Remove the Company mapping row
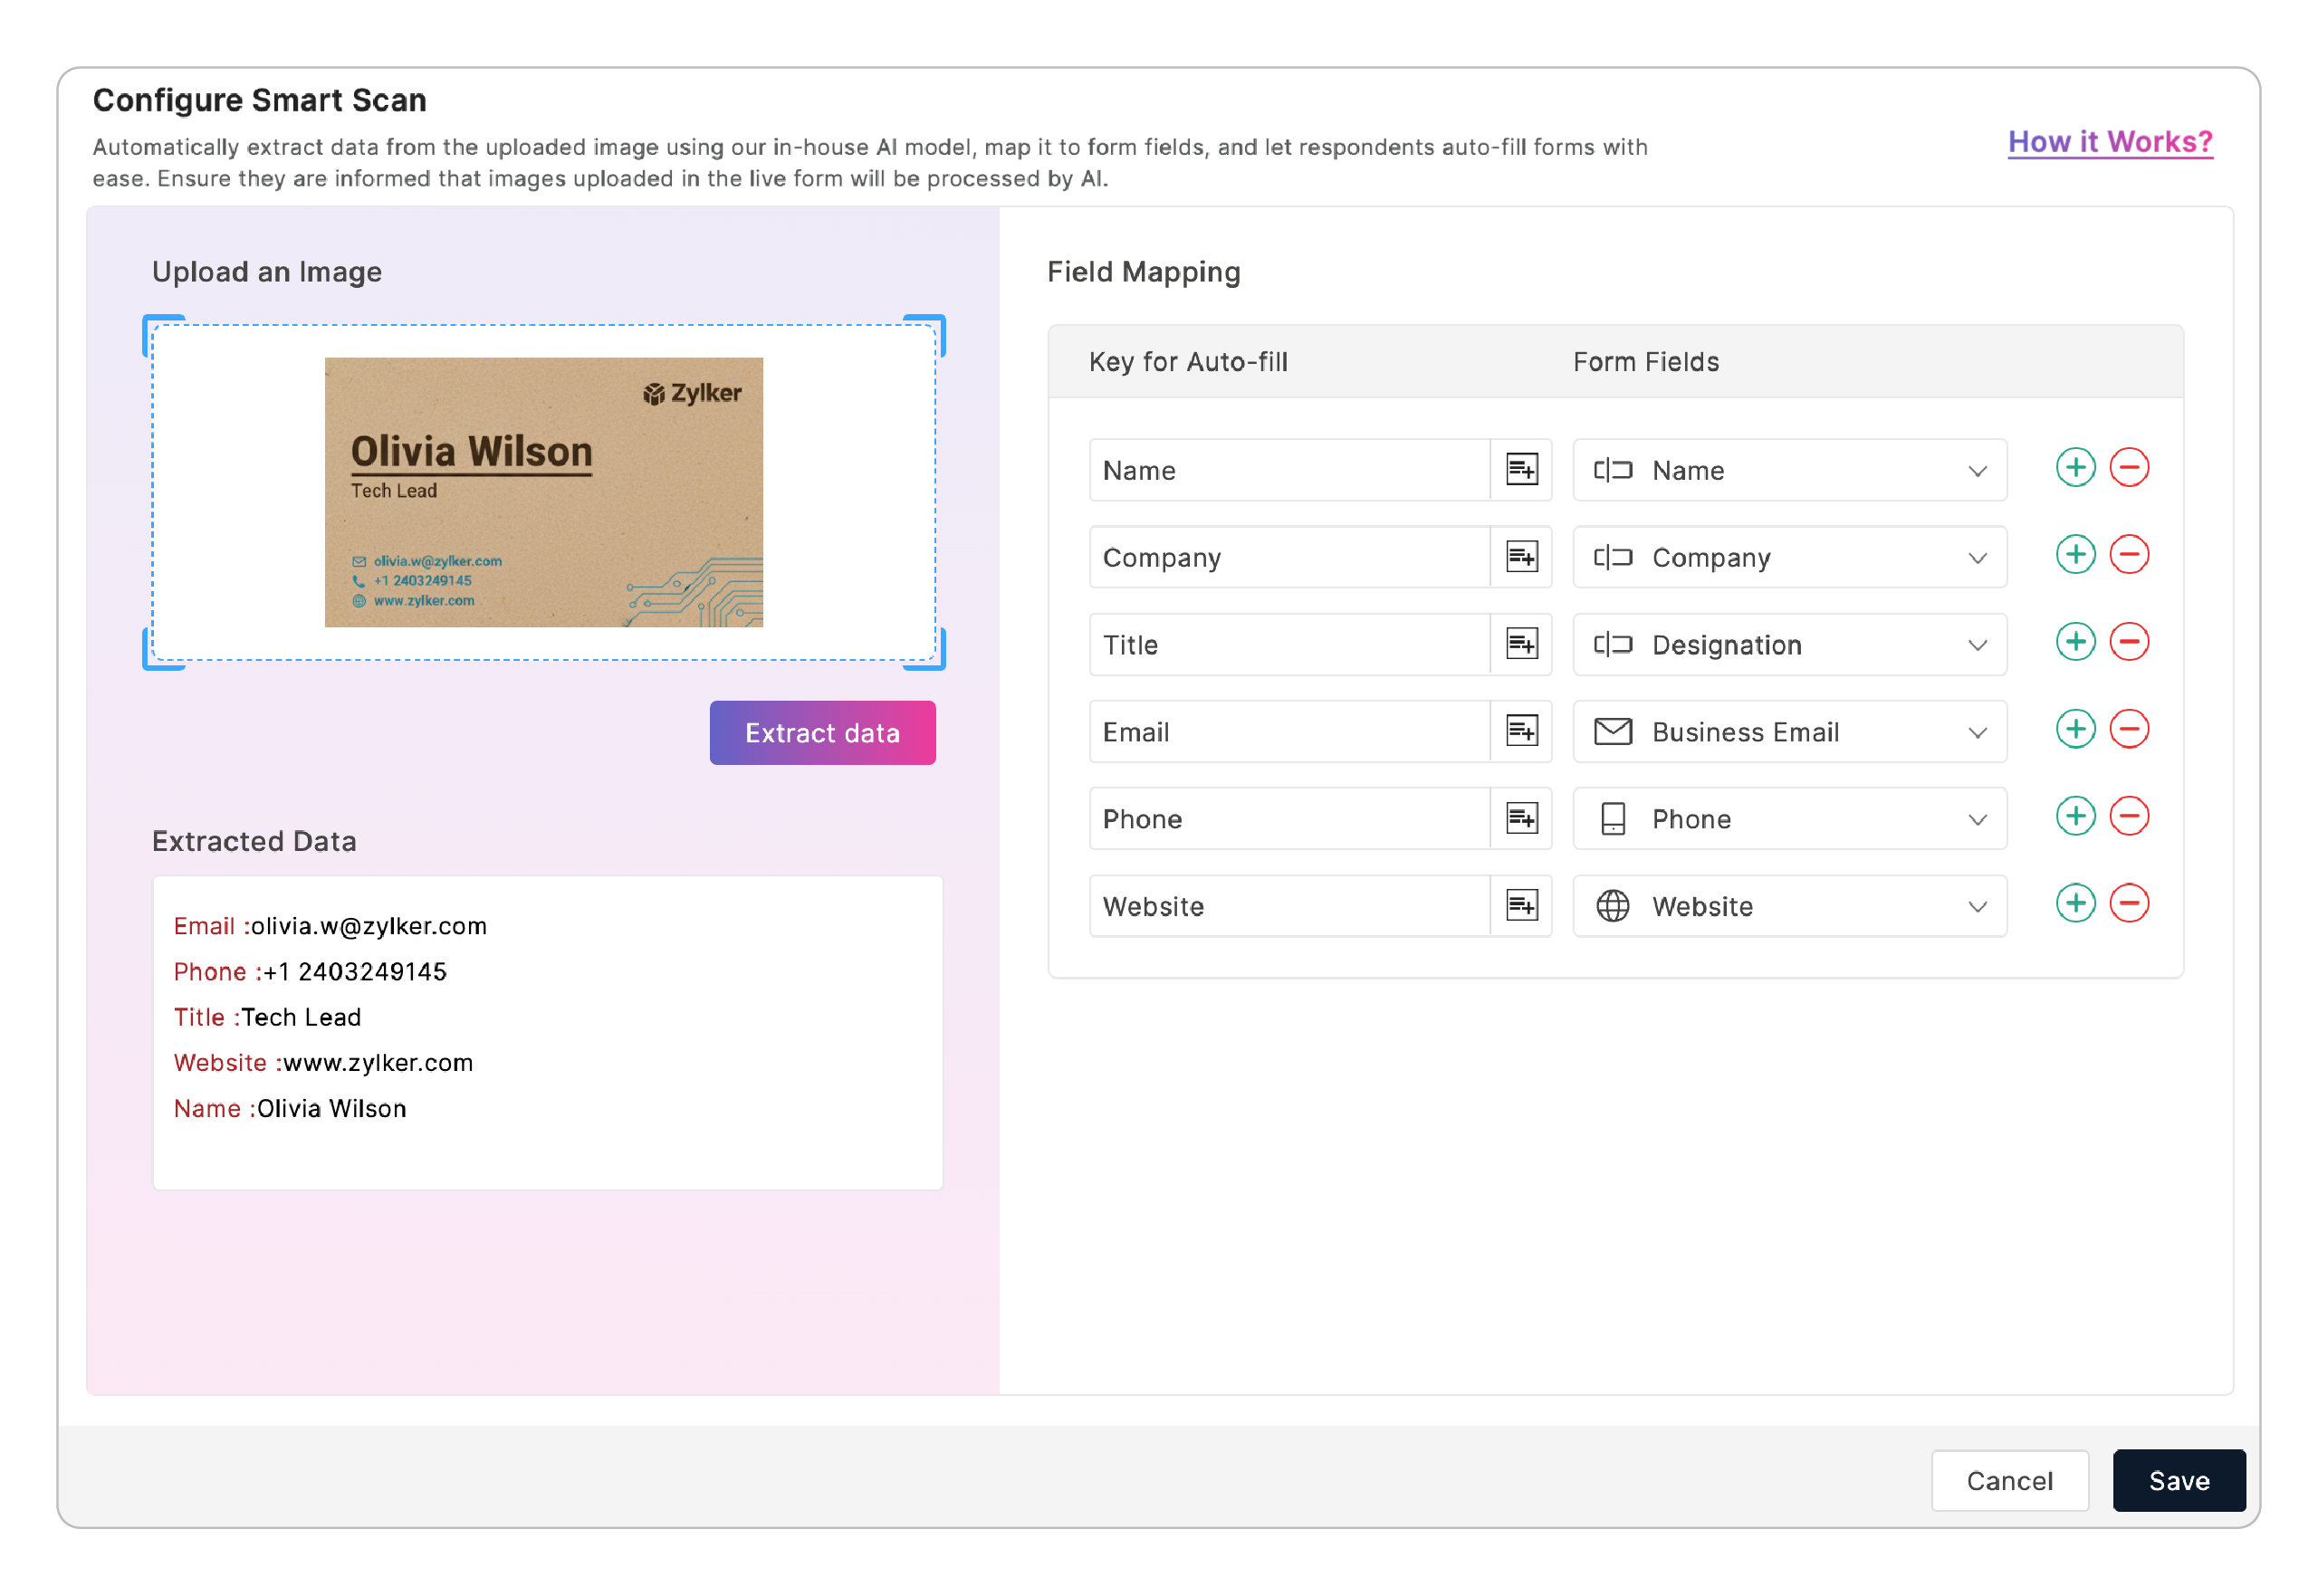This screenshot has height=1596, width=2318. [x=2129, y=555]
